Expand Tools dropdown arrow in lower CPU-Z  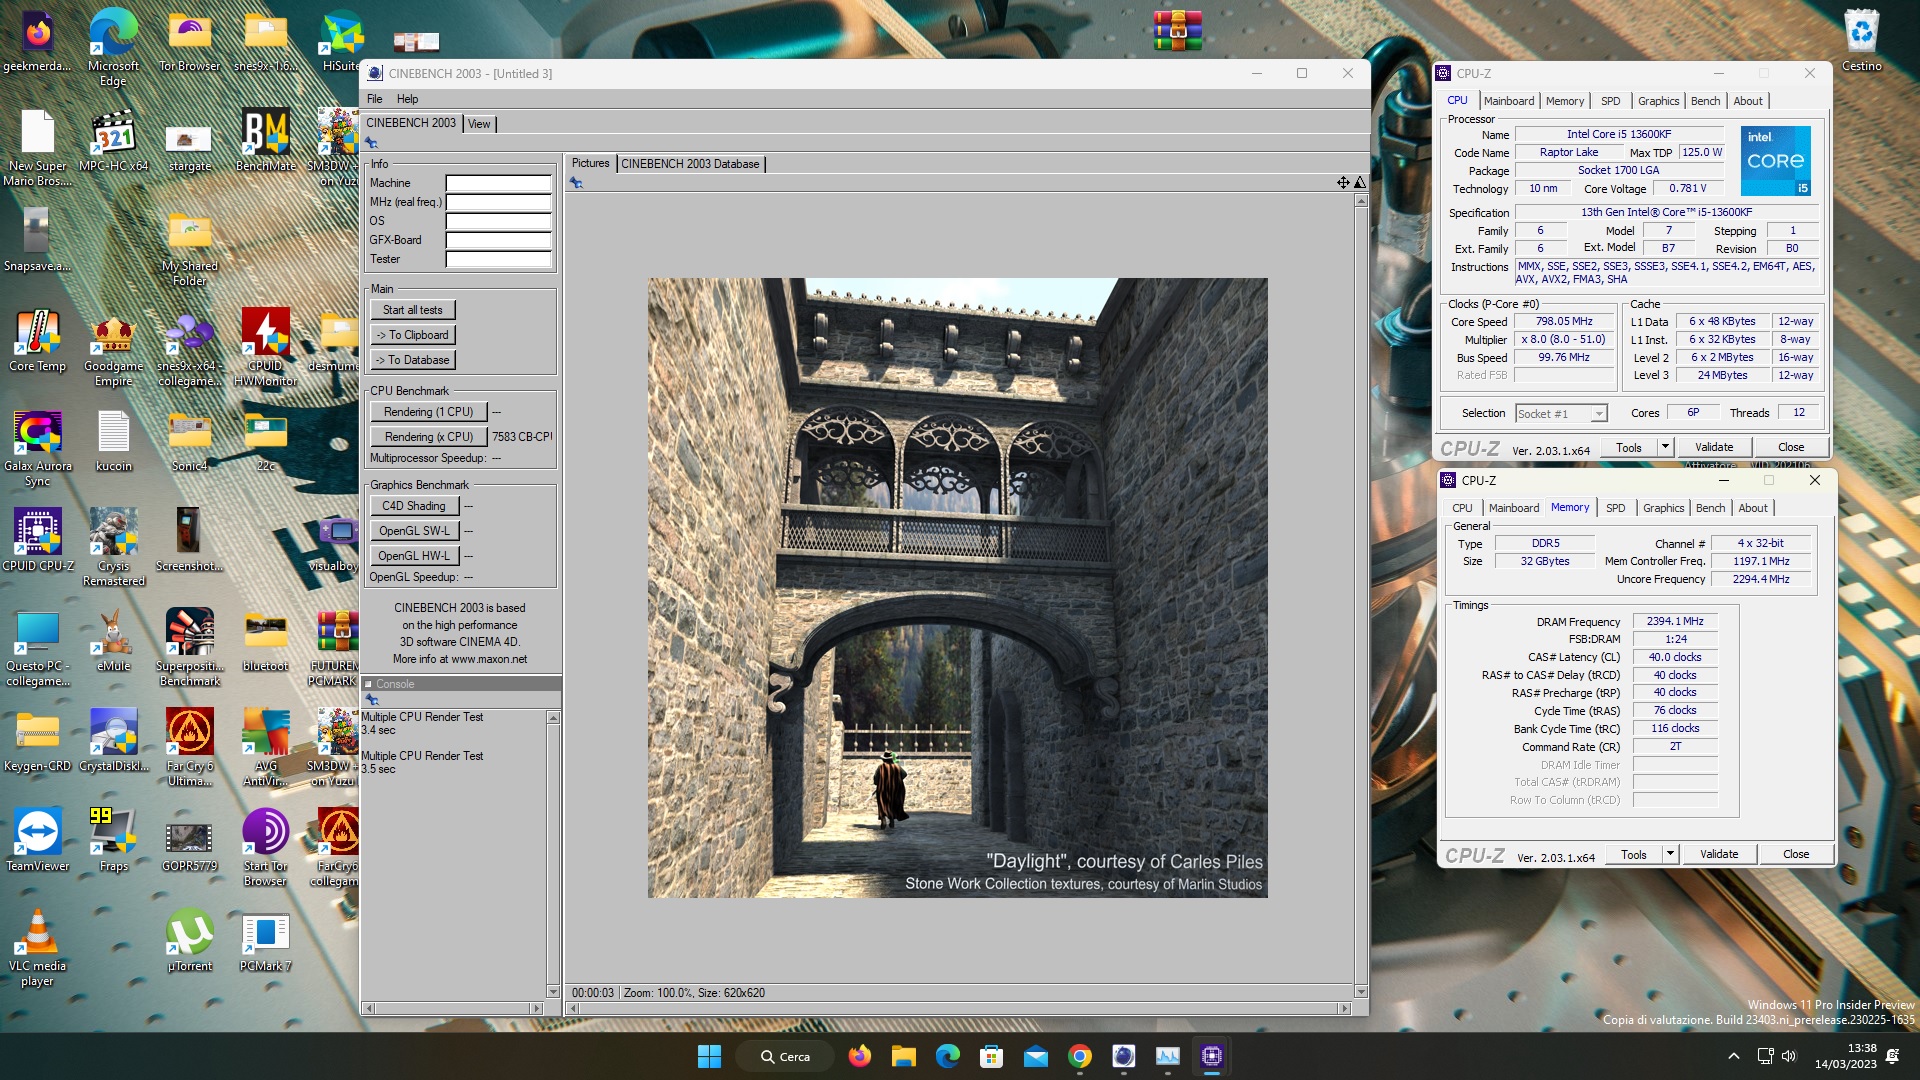(x=1670, y=854)
